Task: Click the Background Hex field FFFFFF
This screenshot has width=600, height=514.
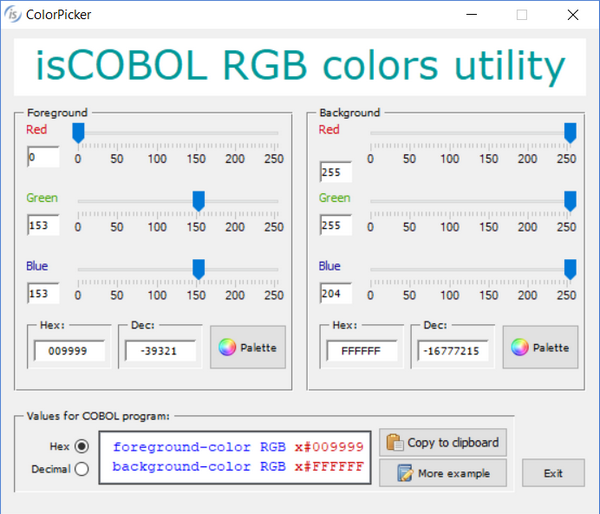Action: click(x=362, y=351)
